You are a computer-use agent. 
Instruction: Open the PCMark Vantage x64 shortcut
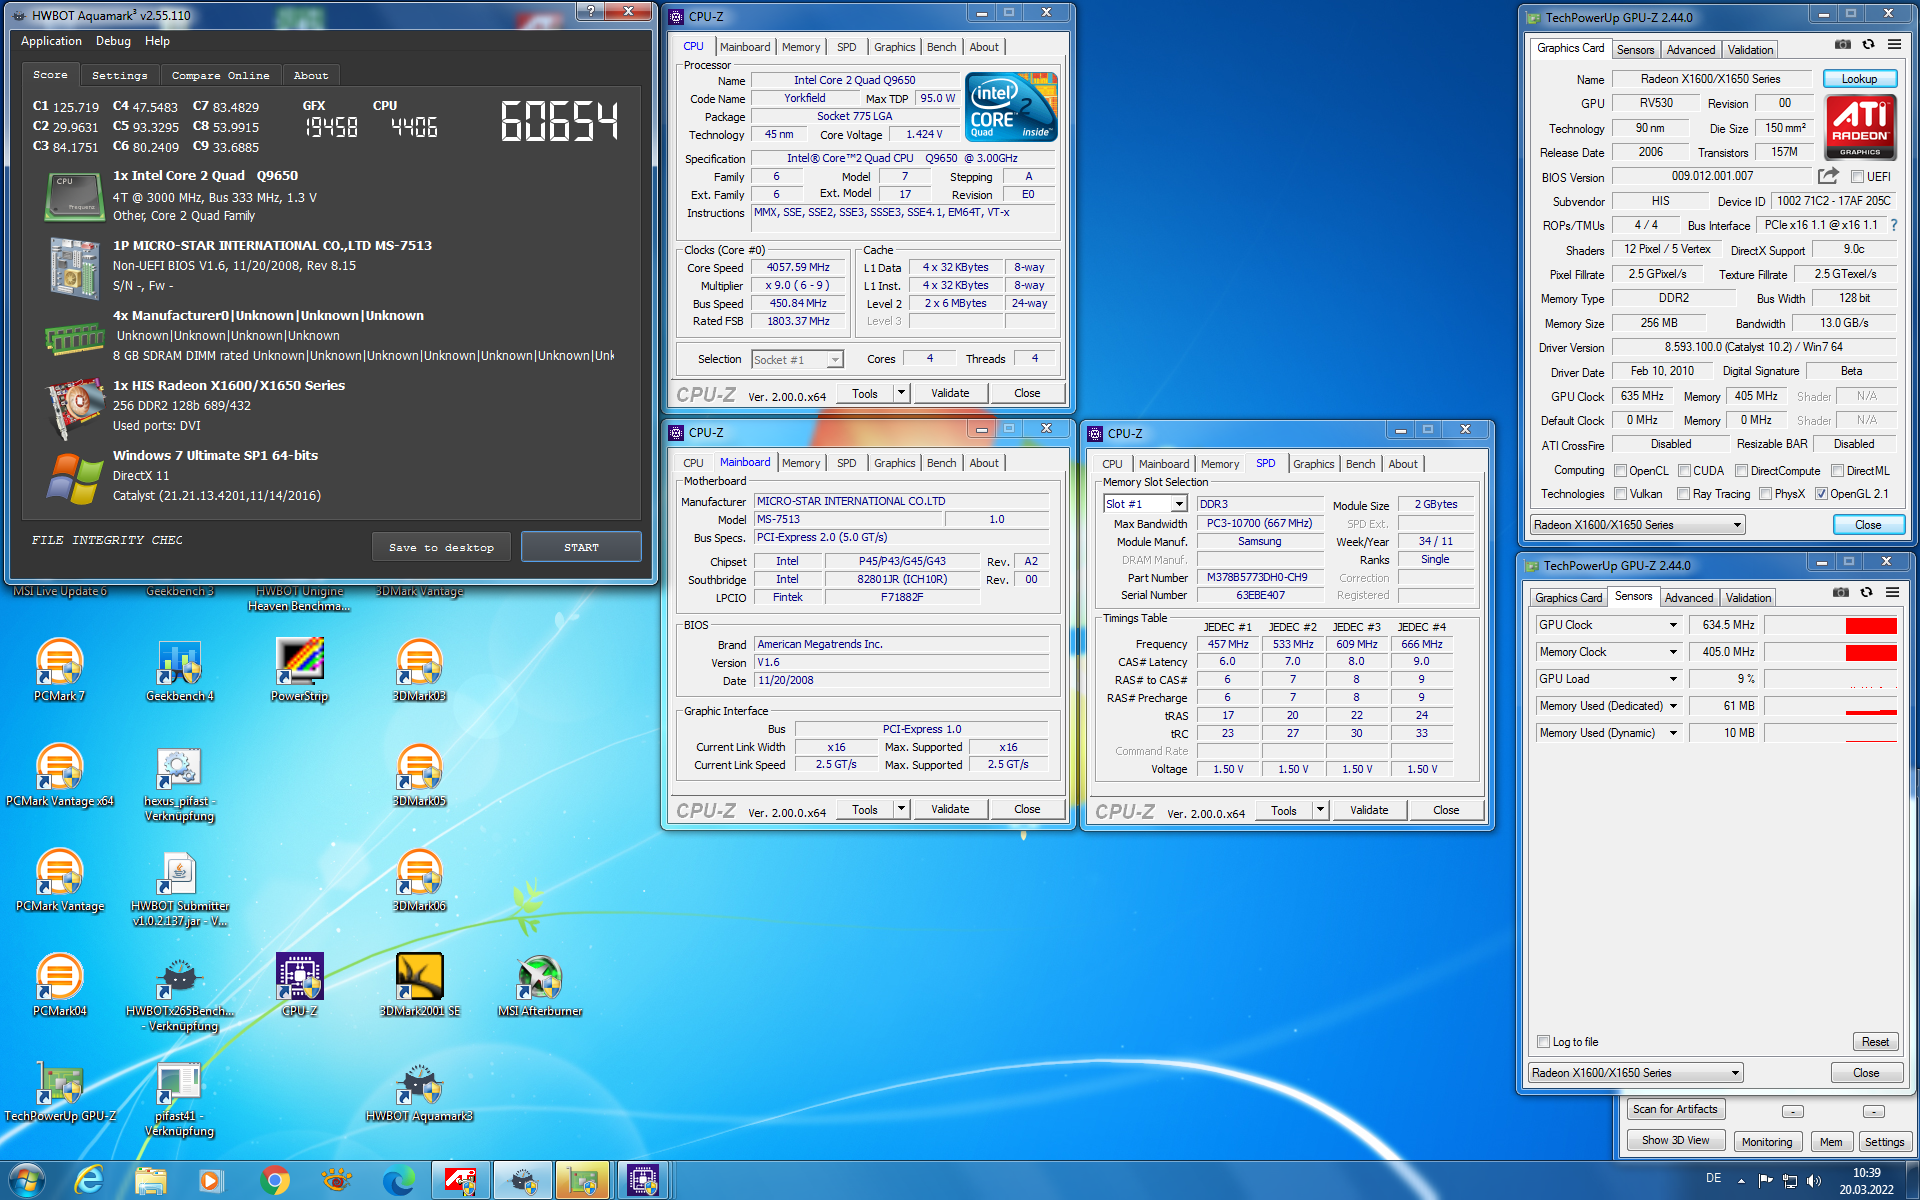click(60, 775)
